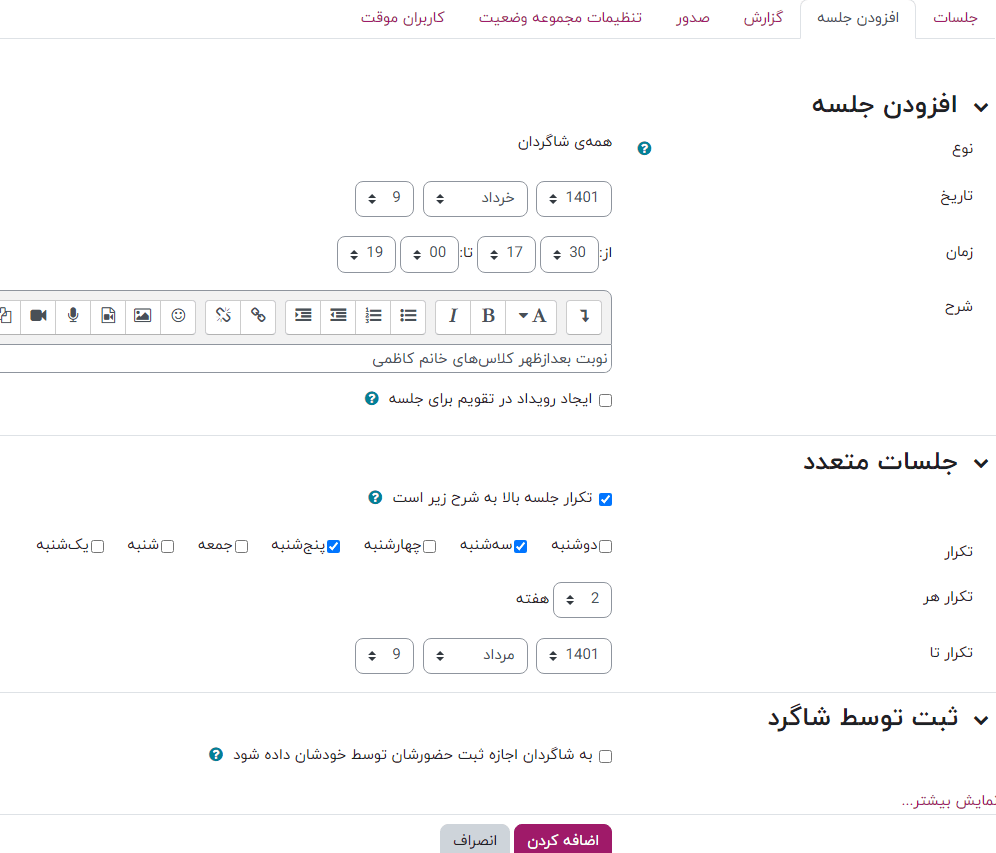Open the repeat interval dropdown set to 2
The image size is (996, 853).
582,599
